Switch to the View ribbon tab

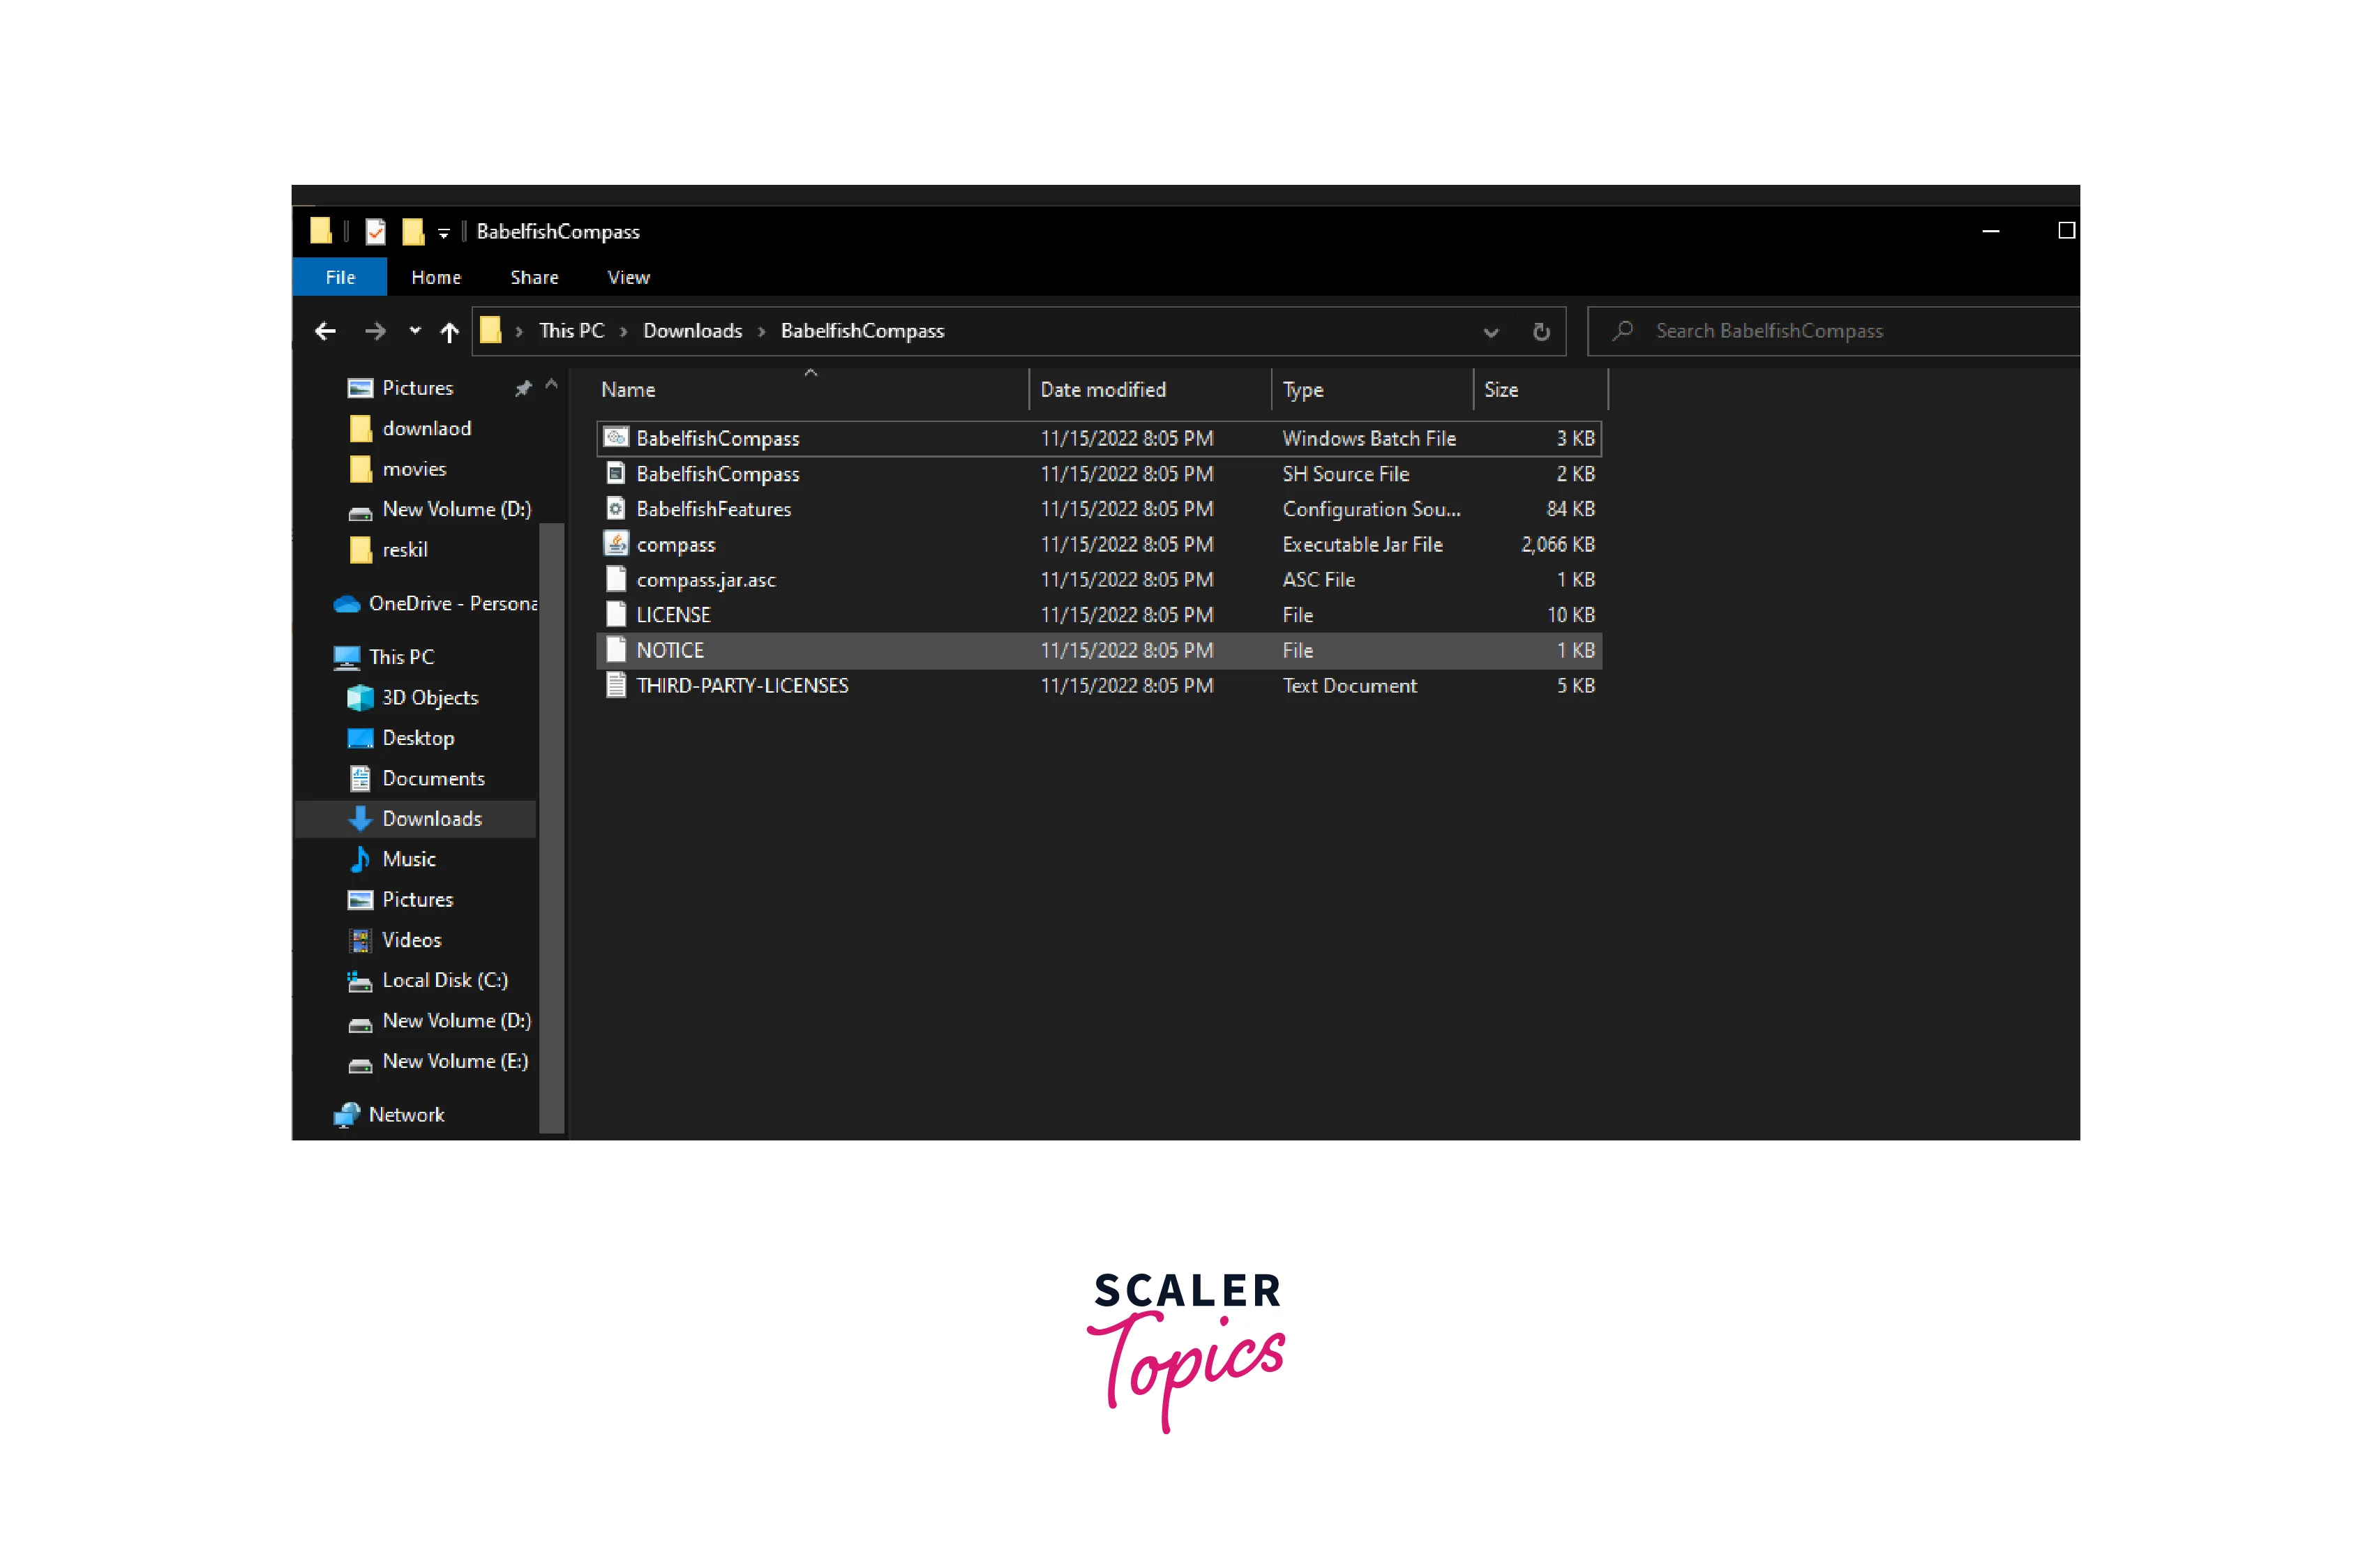point(628,277)
